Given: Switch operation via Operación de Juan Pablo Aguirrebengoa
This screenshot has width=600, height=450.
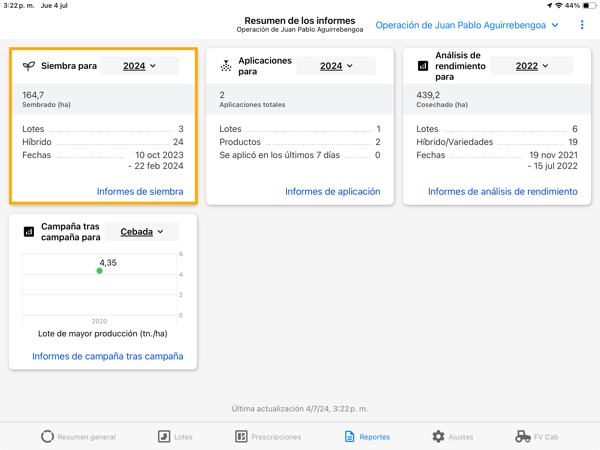Looking at the screenshot, I should point(467,25).
